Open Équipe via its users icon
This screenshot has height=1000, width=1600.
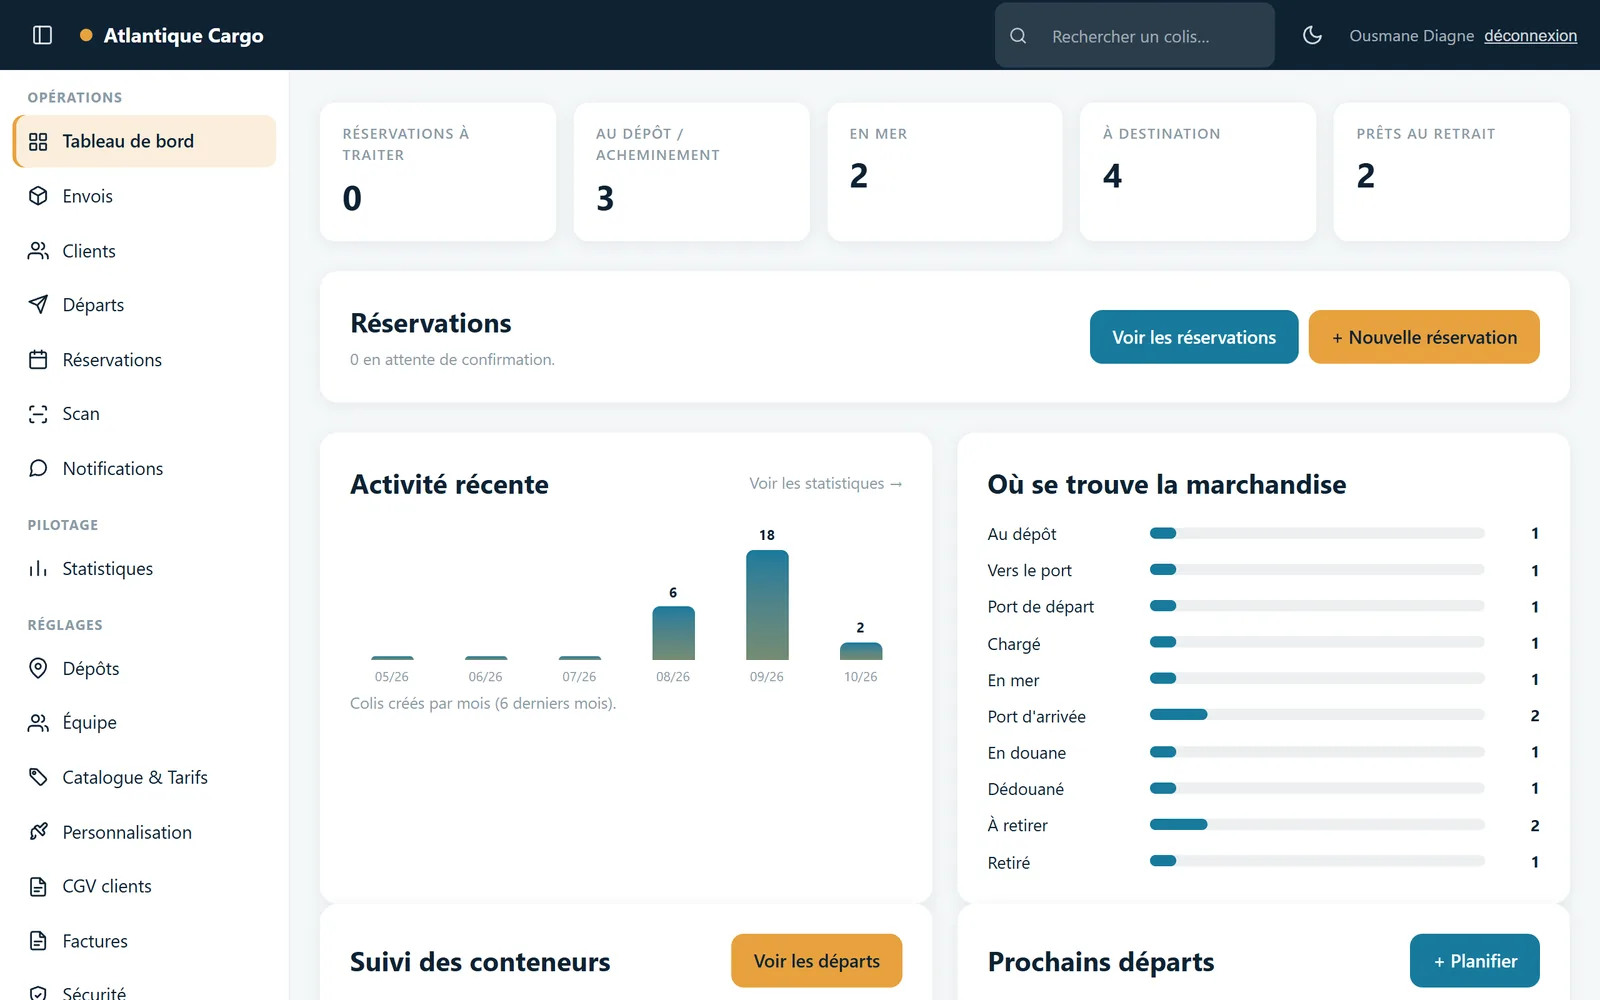point(38,723)
